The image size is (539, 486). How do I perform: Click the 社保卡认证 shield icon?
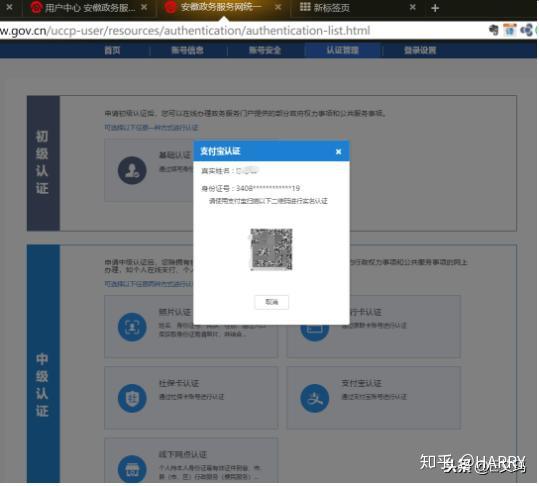[132, 398]
